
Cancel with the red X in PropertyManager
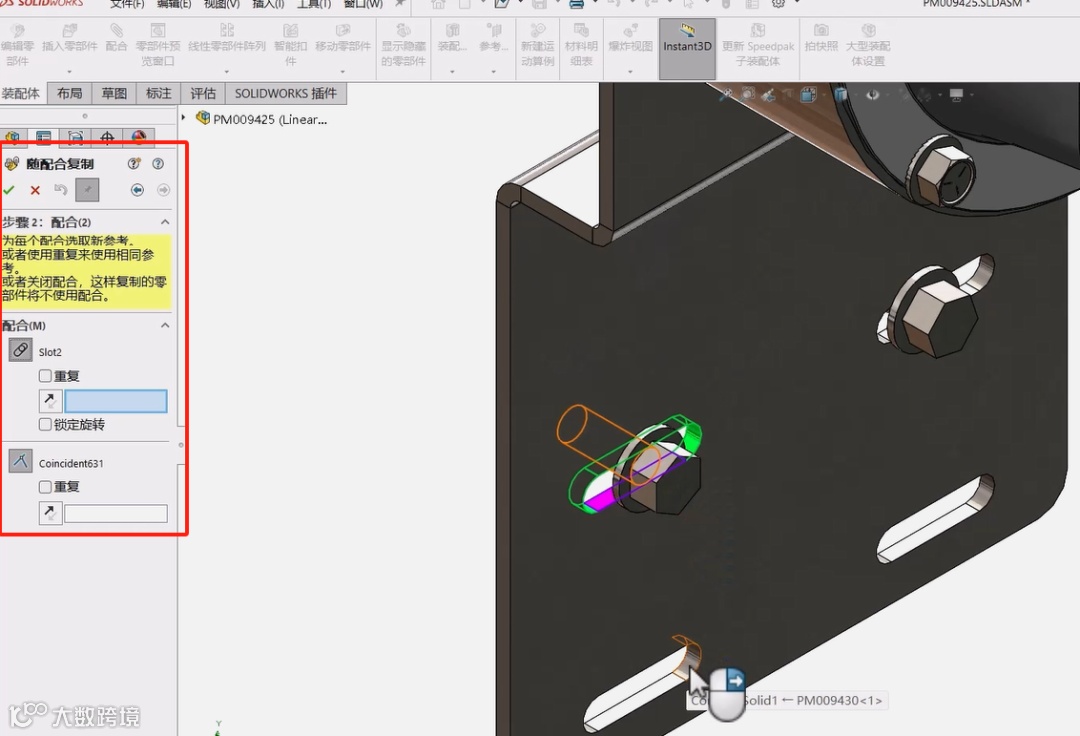[35, 190]
